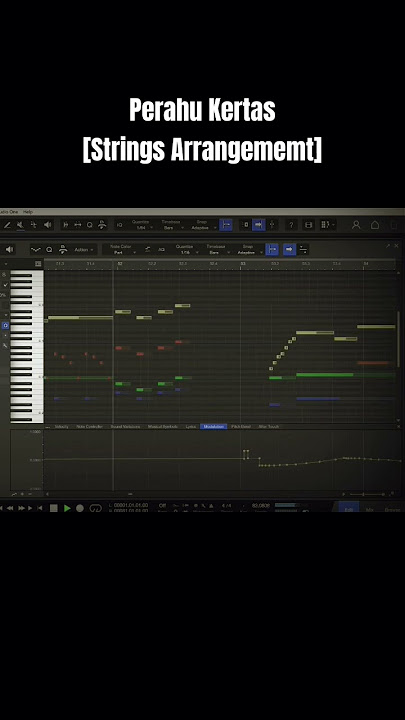Screen dimensions: 405x720
Task: Click the wrench icon in left sidebar
Action: (x=5, y=346)
